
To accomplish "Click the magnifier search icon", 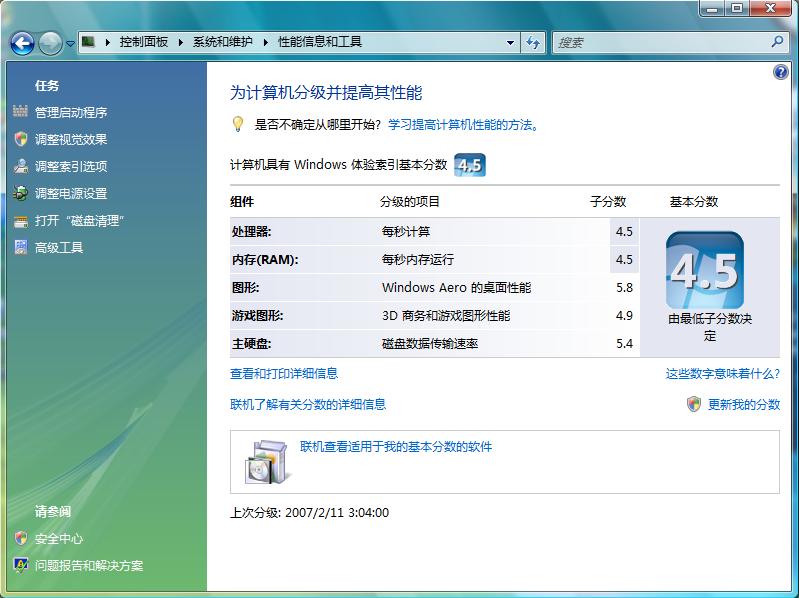I will 778,42.
